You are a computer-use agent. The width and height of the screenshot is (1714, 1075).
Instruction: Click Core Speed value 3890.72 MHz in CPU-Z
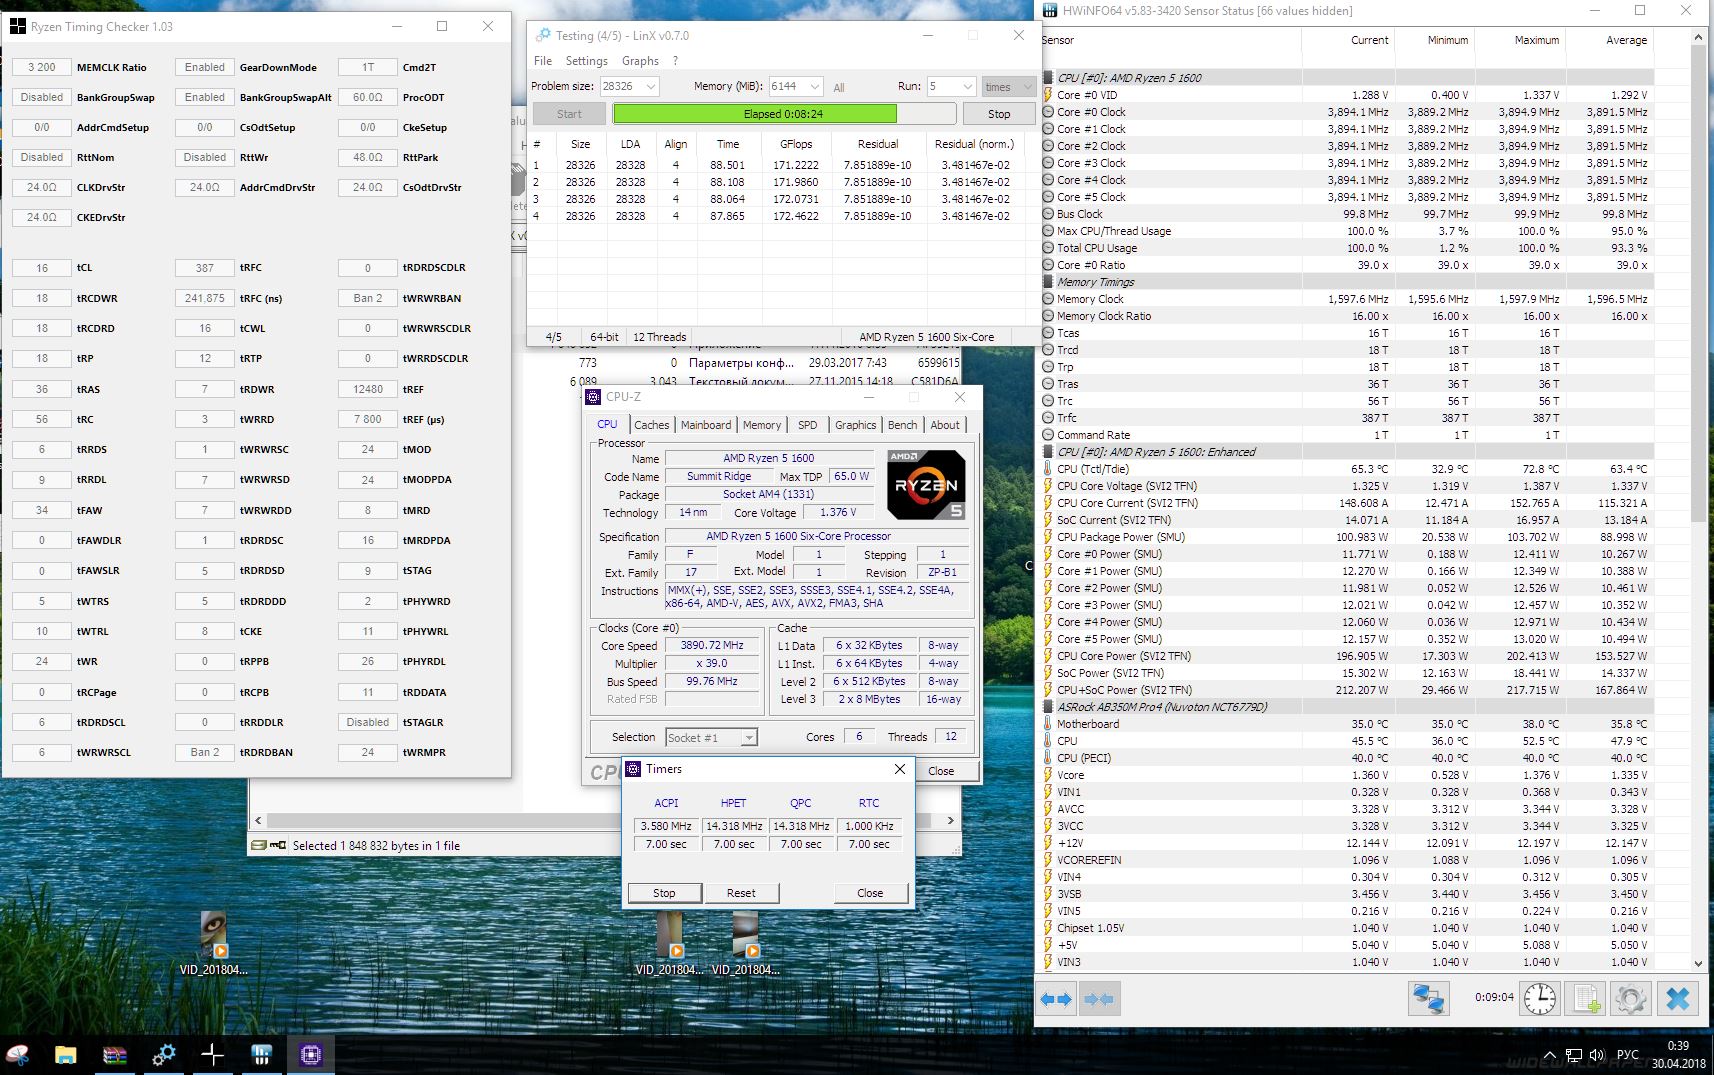coord(712,646)
